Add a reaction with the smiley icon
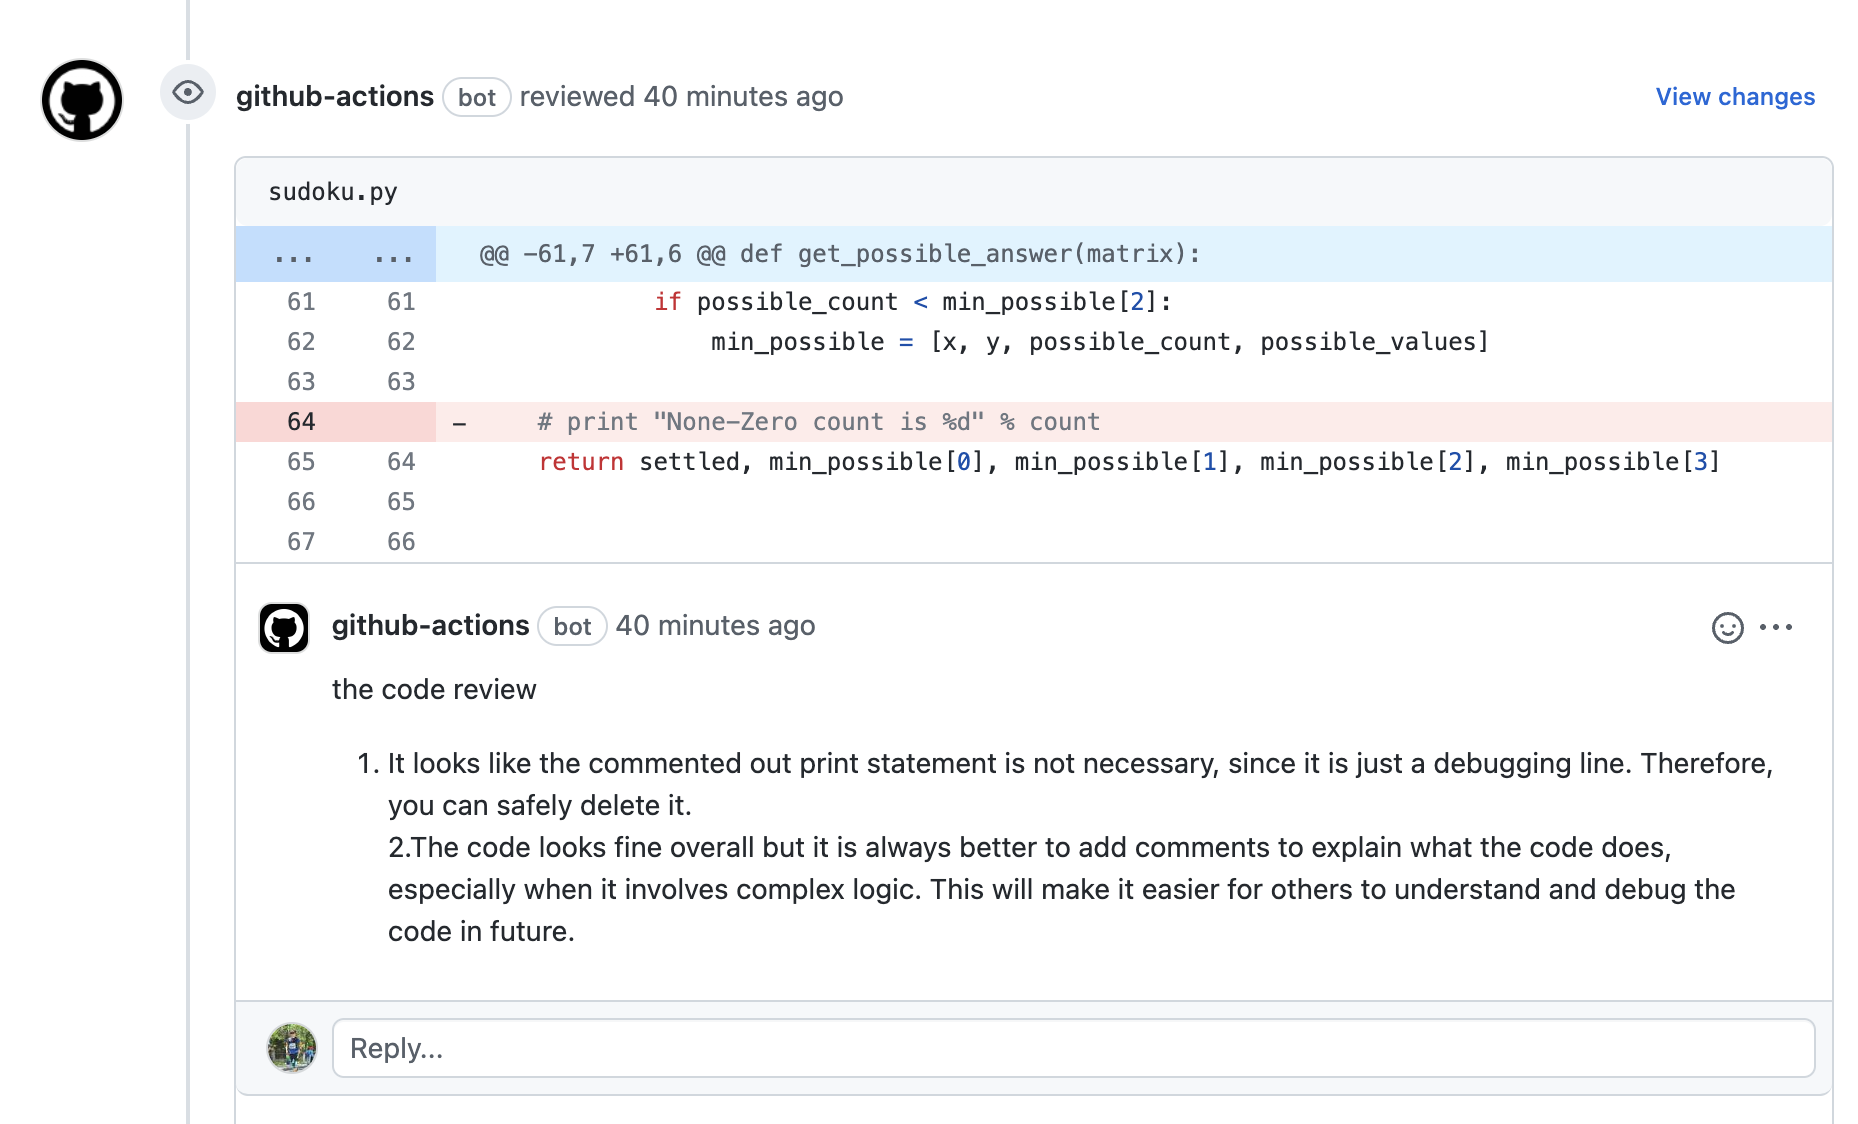The image size is (1858, 1124). pyautogui.click(x=1728, y=628)
